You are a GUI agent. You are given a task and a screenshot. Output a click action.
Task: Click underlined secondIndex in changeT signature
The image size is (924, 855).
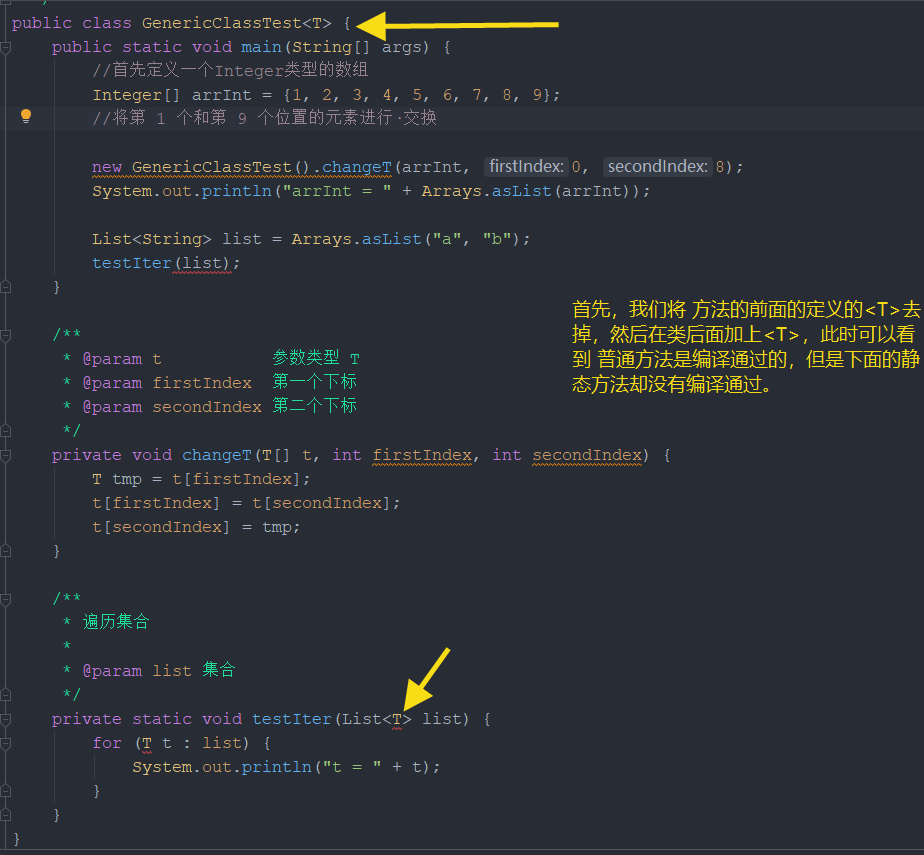pos(587,455)
